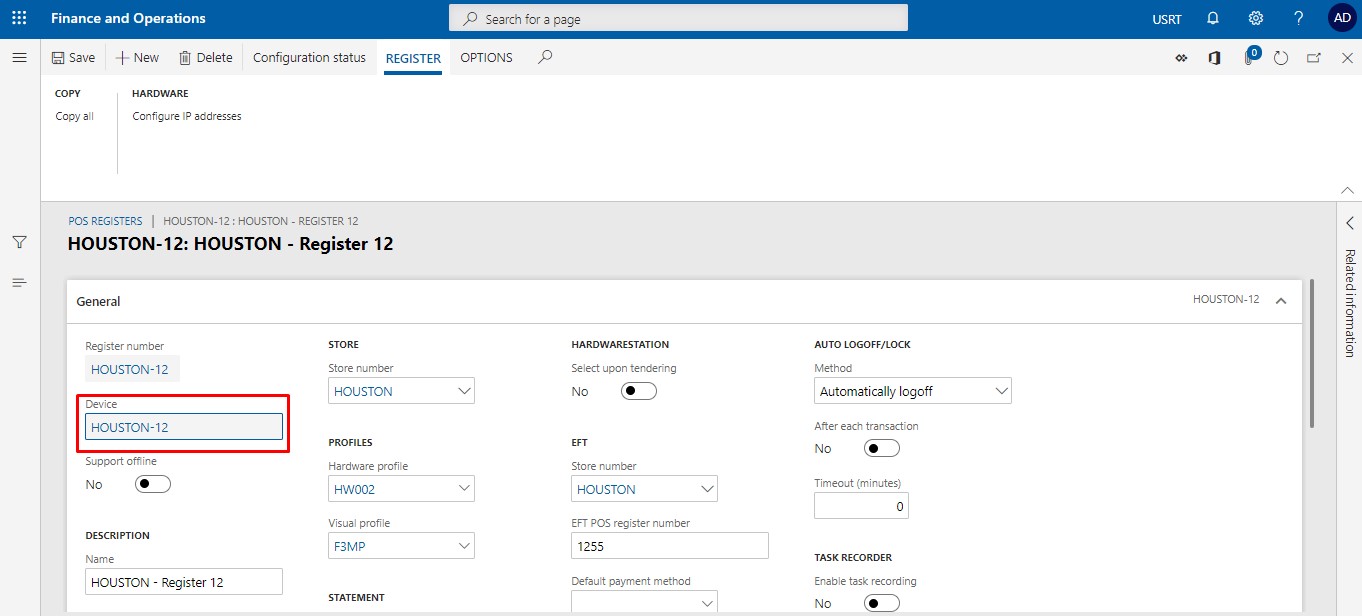Click the notifications bell icon
The width and height of the screenshot is (1362, 616).
1213,18
